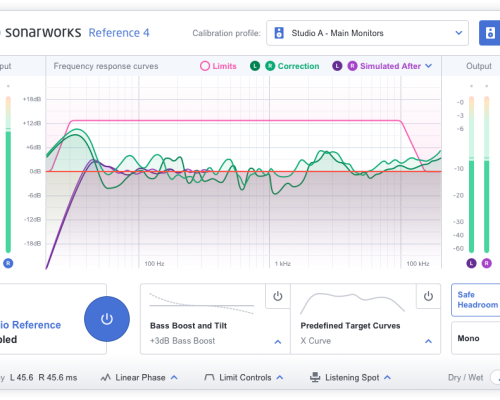
Task: Toggle the Limits curve circle
Action: point(205,66)
